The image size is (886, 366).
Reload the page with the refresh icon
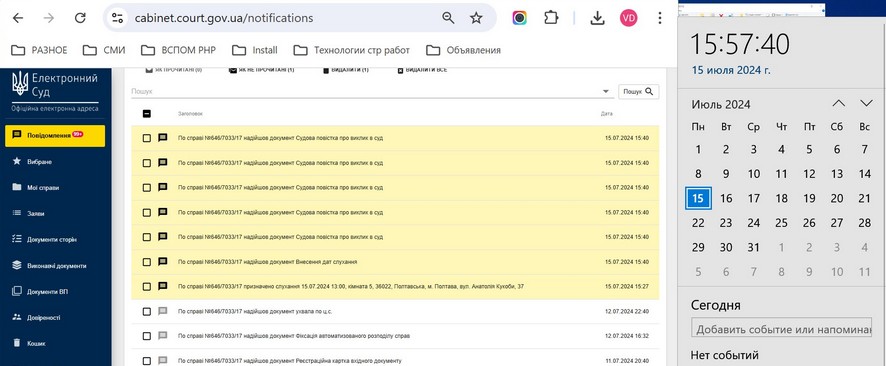80,18
